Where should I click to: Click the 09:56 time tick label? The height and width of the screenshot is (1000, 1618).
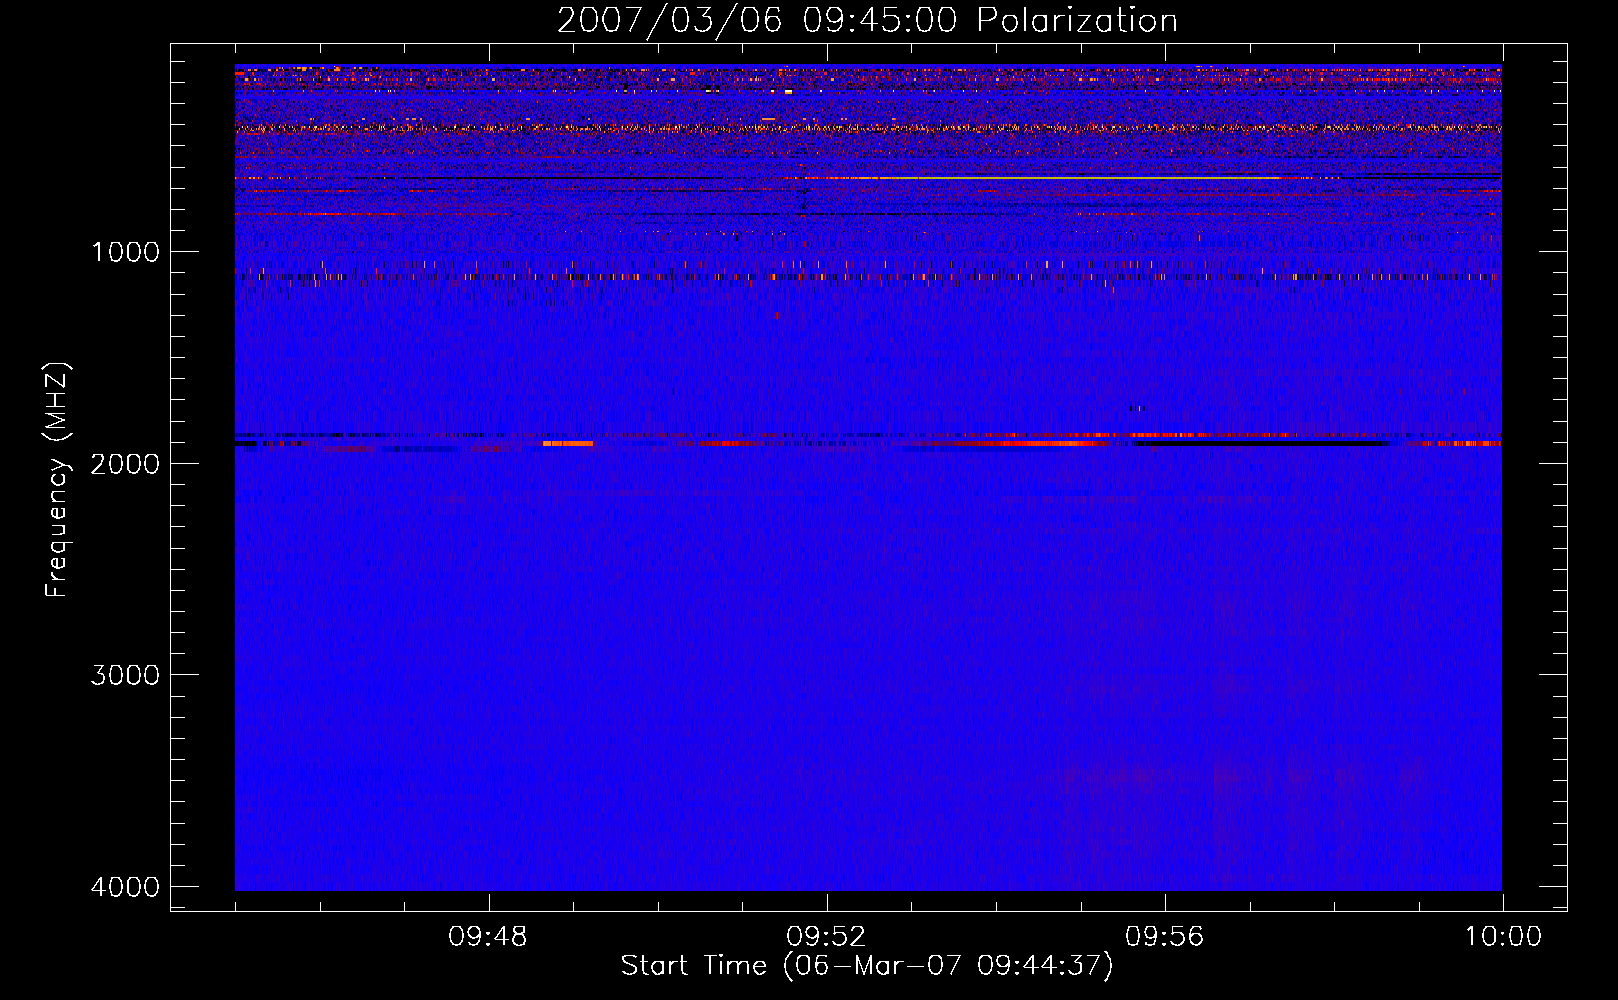pyautogui.click(x=1164, y=937)
